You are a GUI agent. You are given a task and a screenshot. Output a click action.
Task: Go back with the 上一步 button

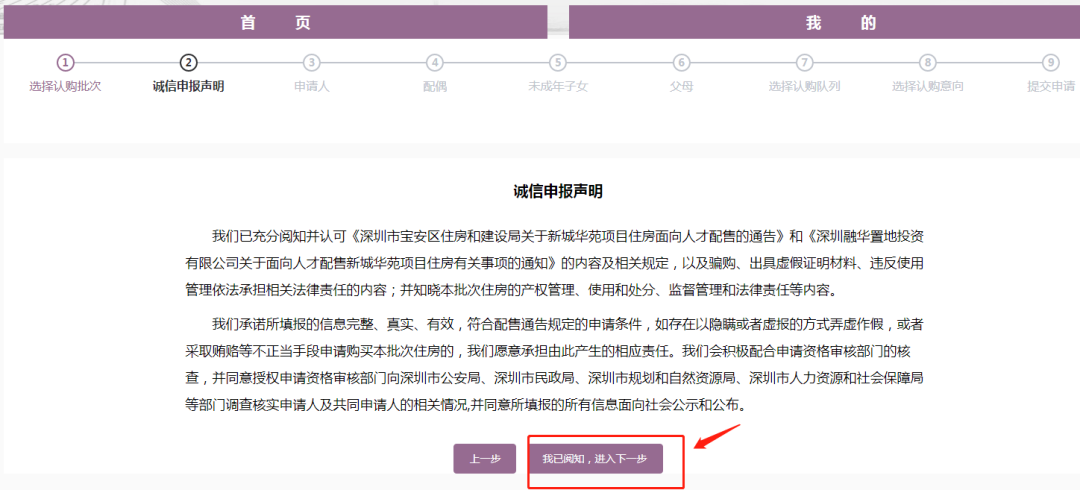point(484,459)
